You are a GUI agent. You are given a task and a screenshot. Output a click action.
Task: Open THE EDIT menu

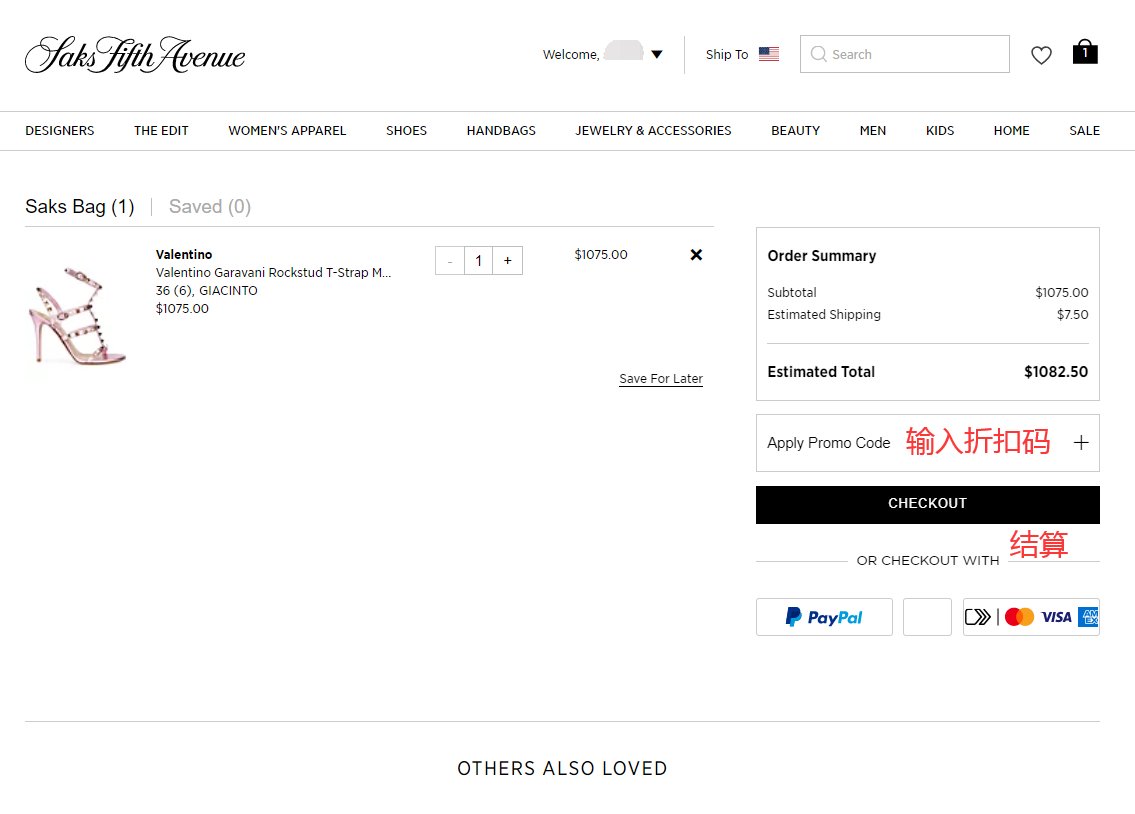pos(161,131)
